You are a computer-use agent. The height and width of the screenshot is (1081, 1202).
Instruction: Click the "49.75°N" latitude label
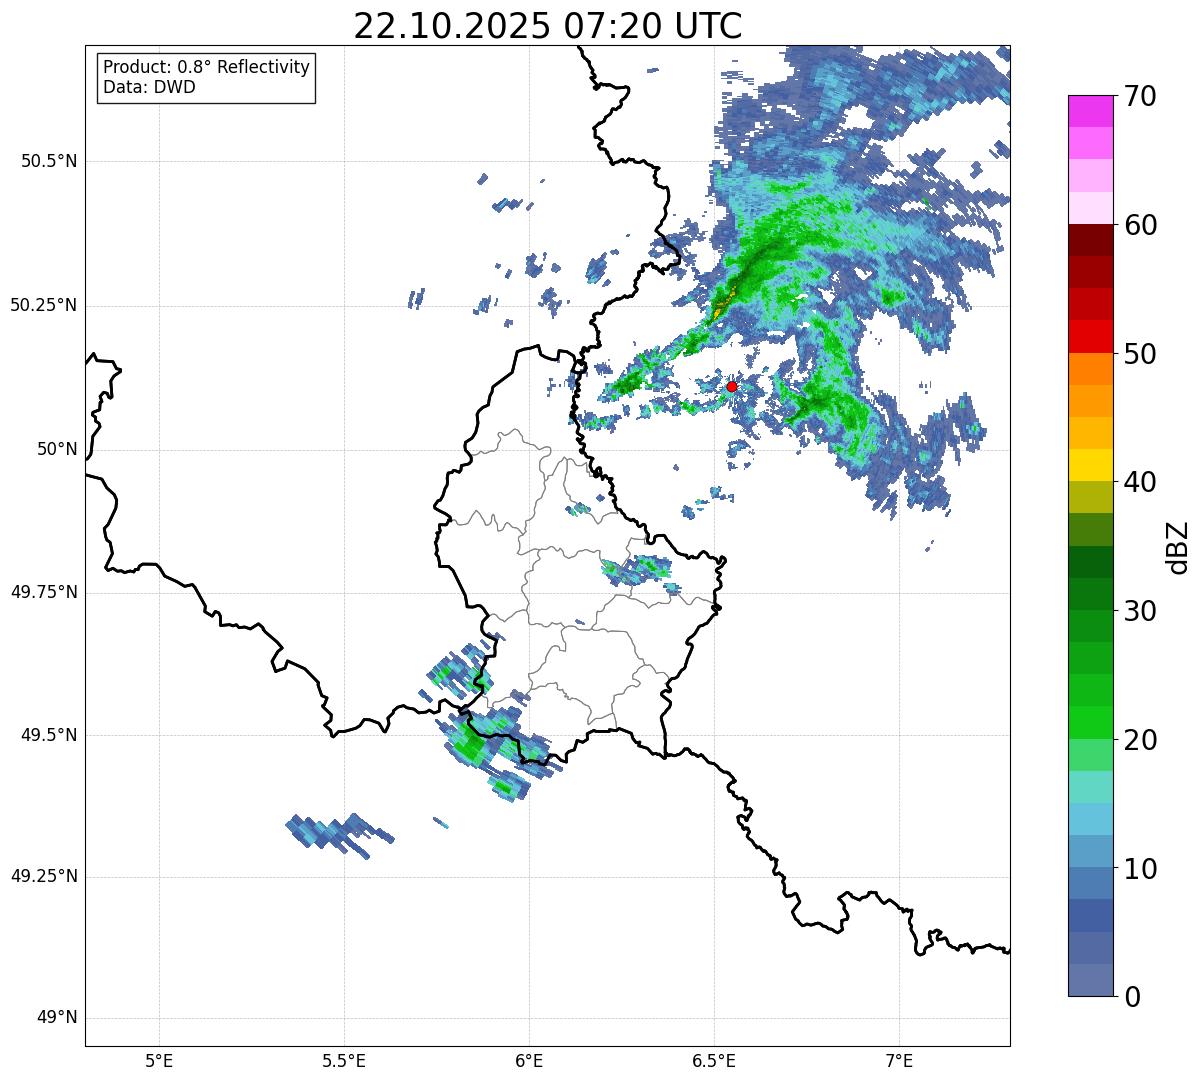[44, 592]
